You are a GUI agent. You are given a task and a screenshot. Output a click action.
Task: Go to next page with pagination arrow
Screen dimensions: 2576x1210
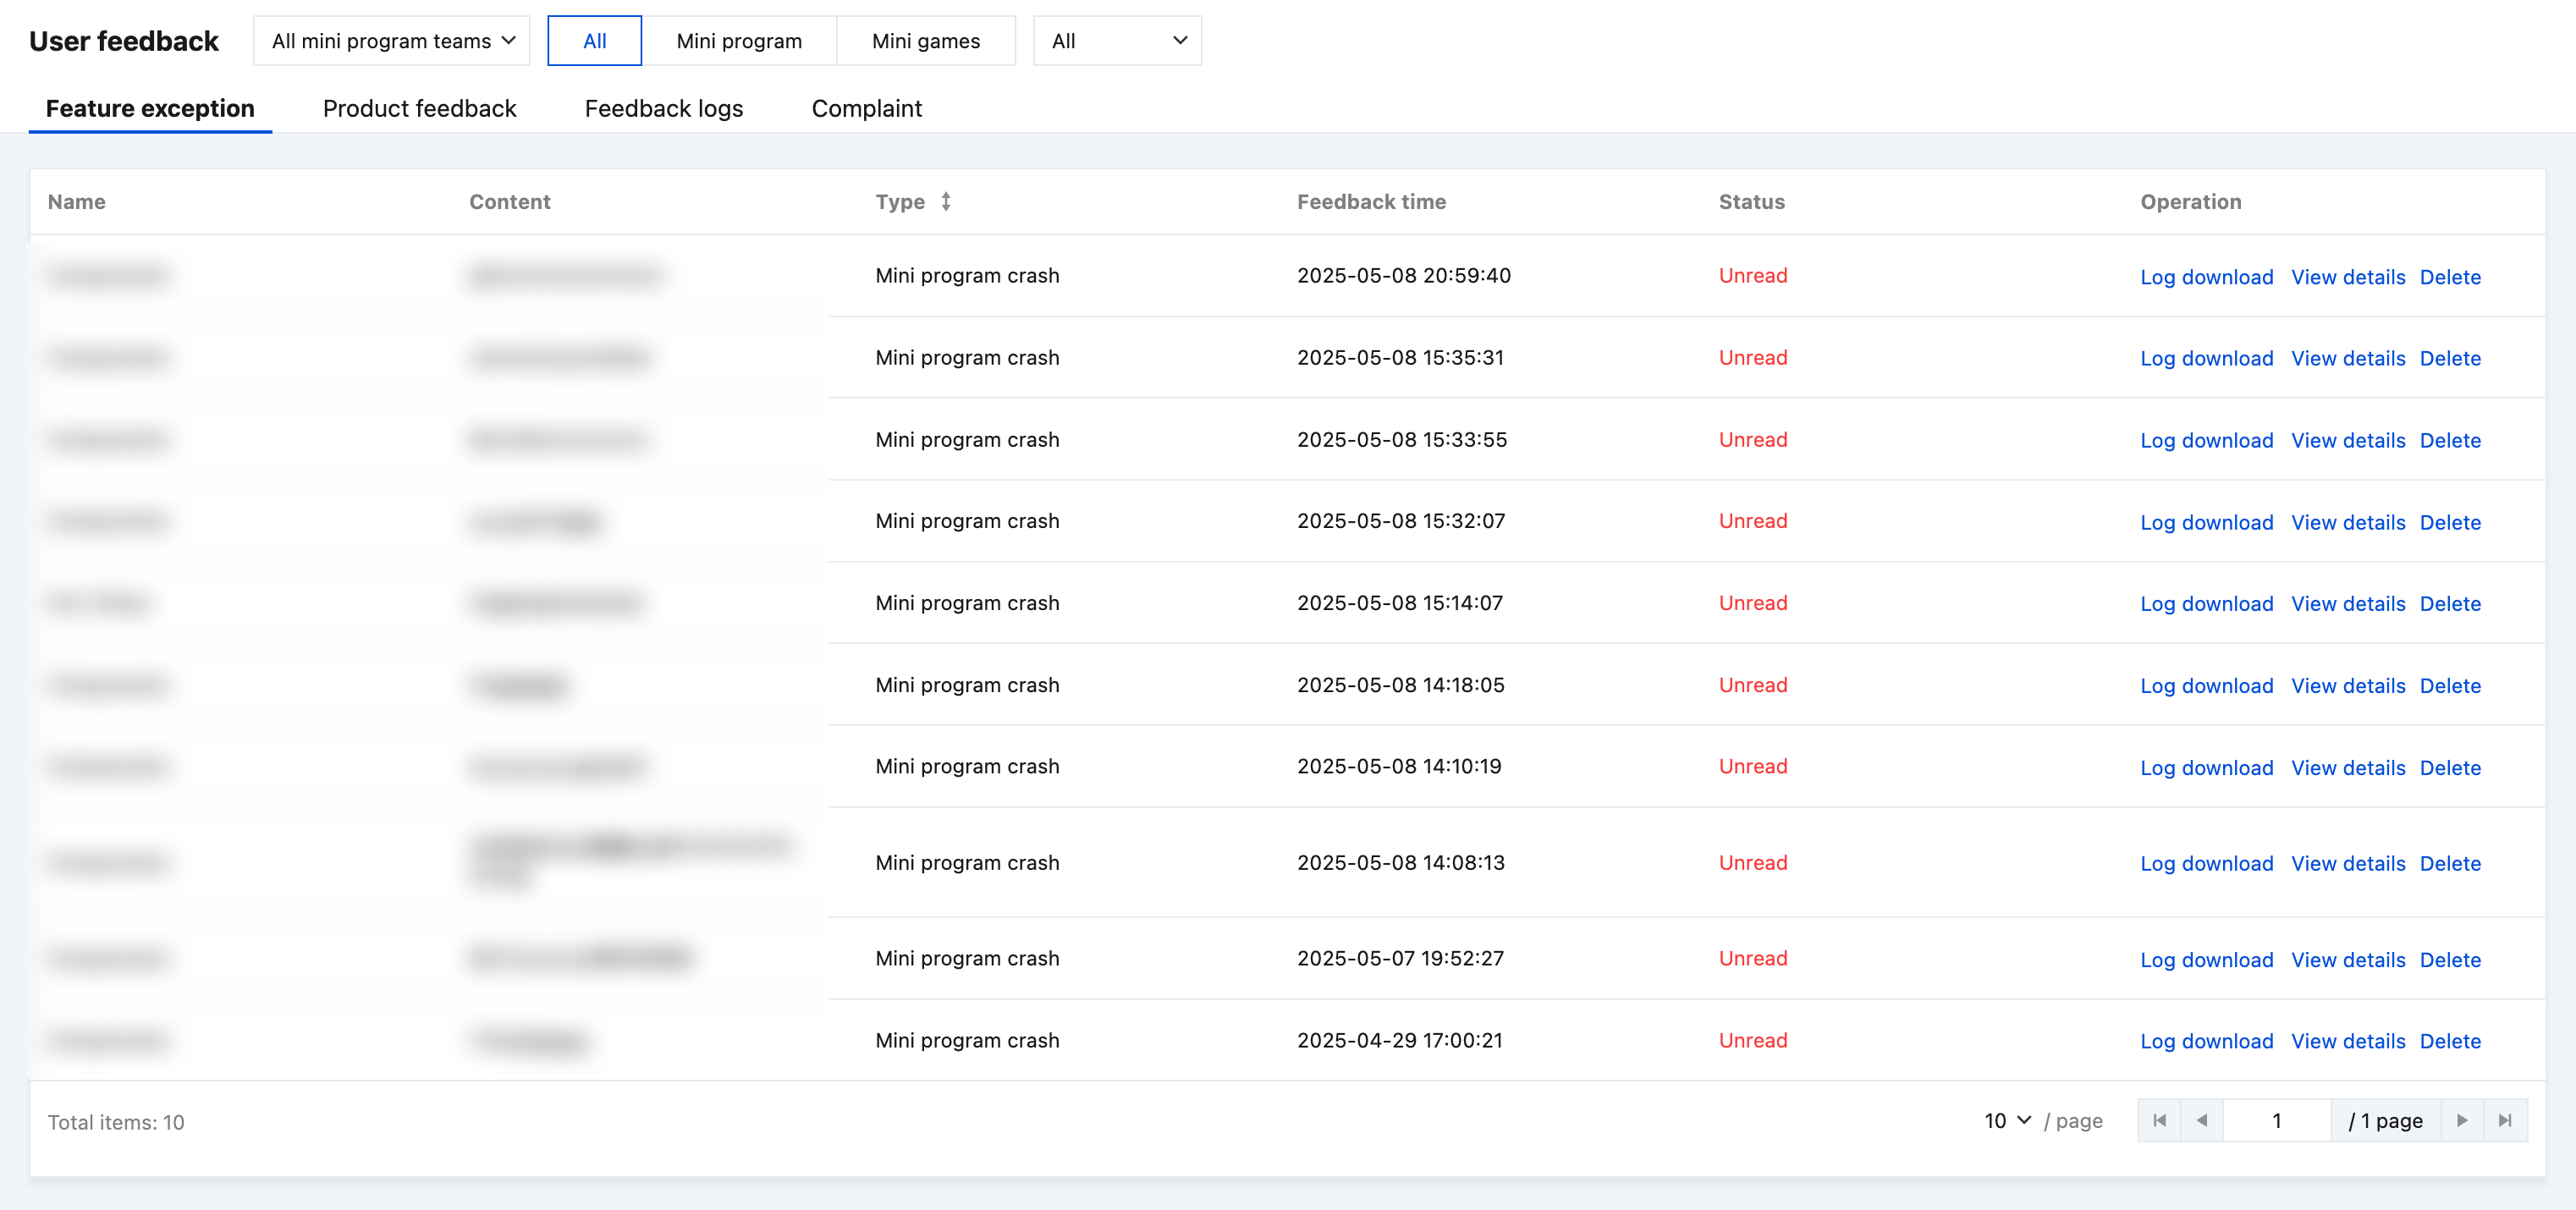click(2462, 1120)
